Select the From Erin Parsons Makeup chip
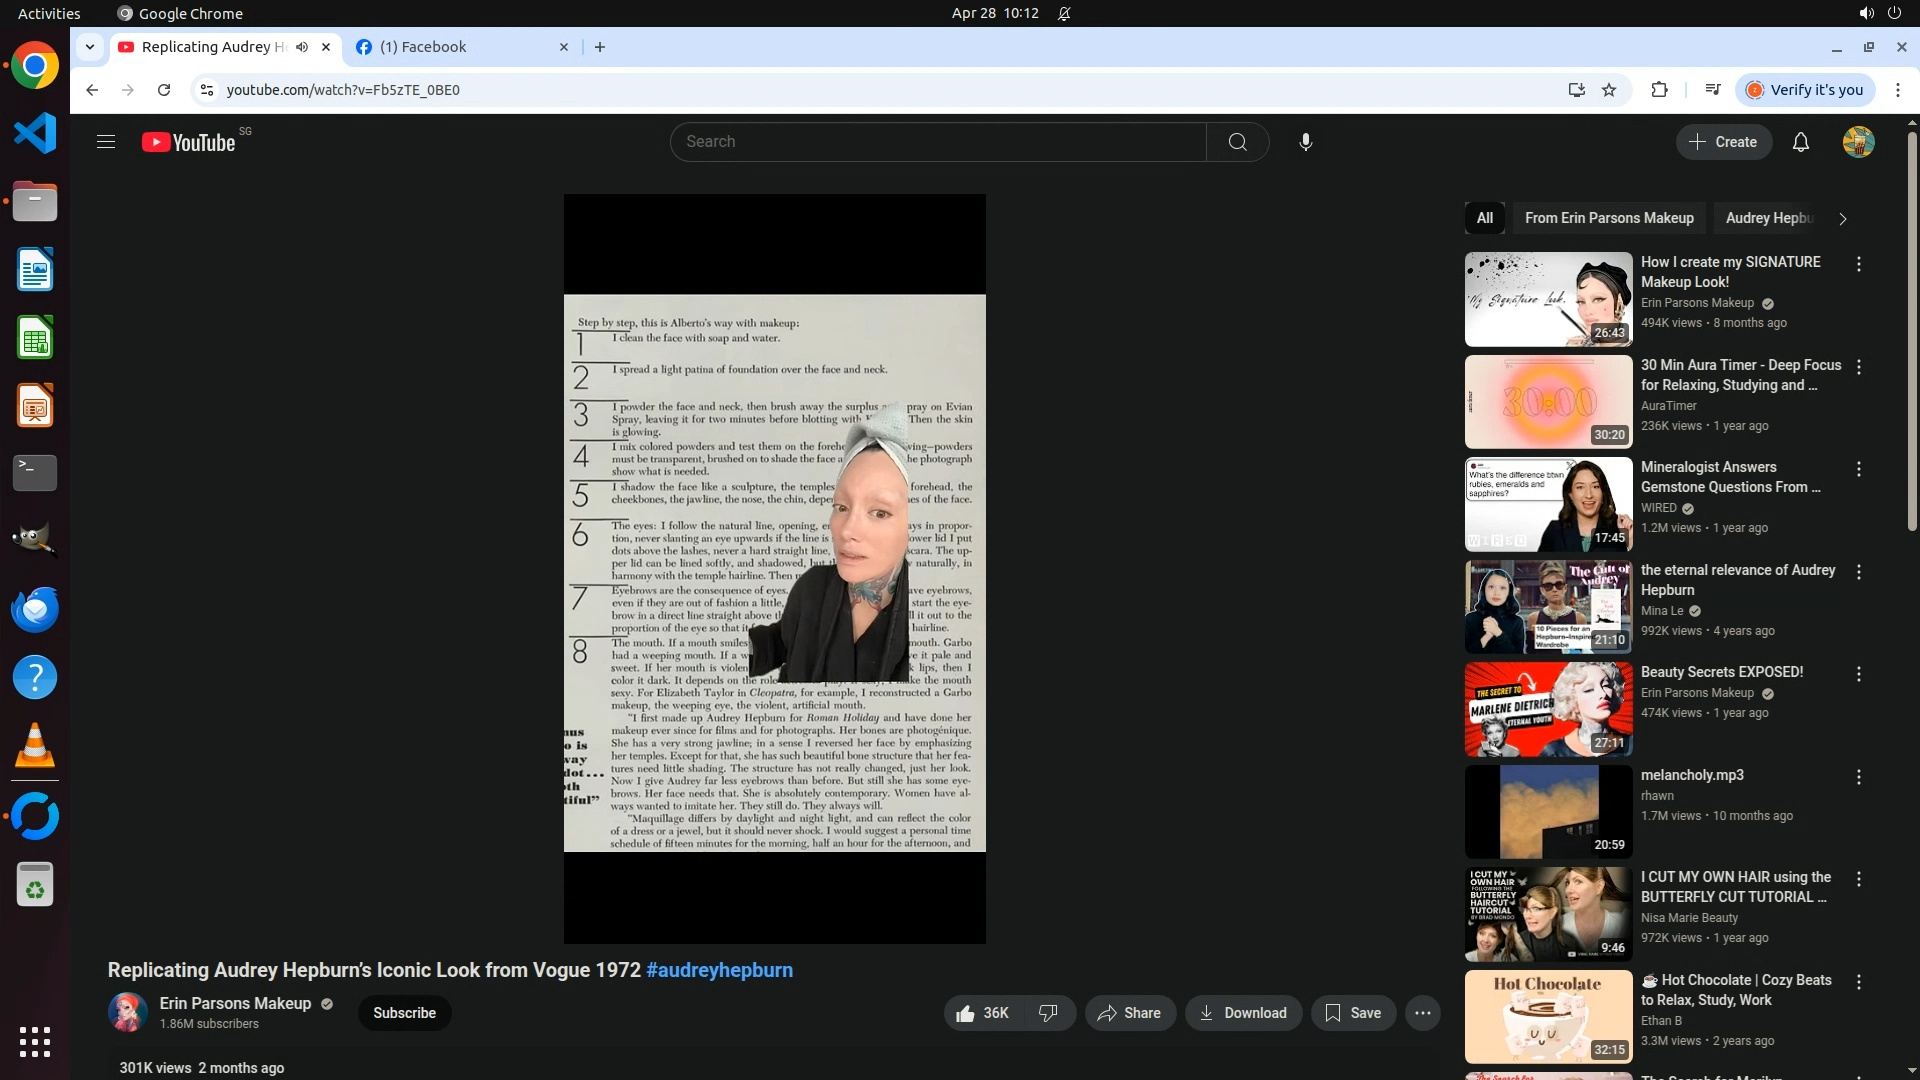Viewport: 1920px width, 1080px height. (1608, 218)
